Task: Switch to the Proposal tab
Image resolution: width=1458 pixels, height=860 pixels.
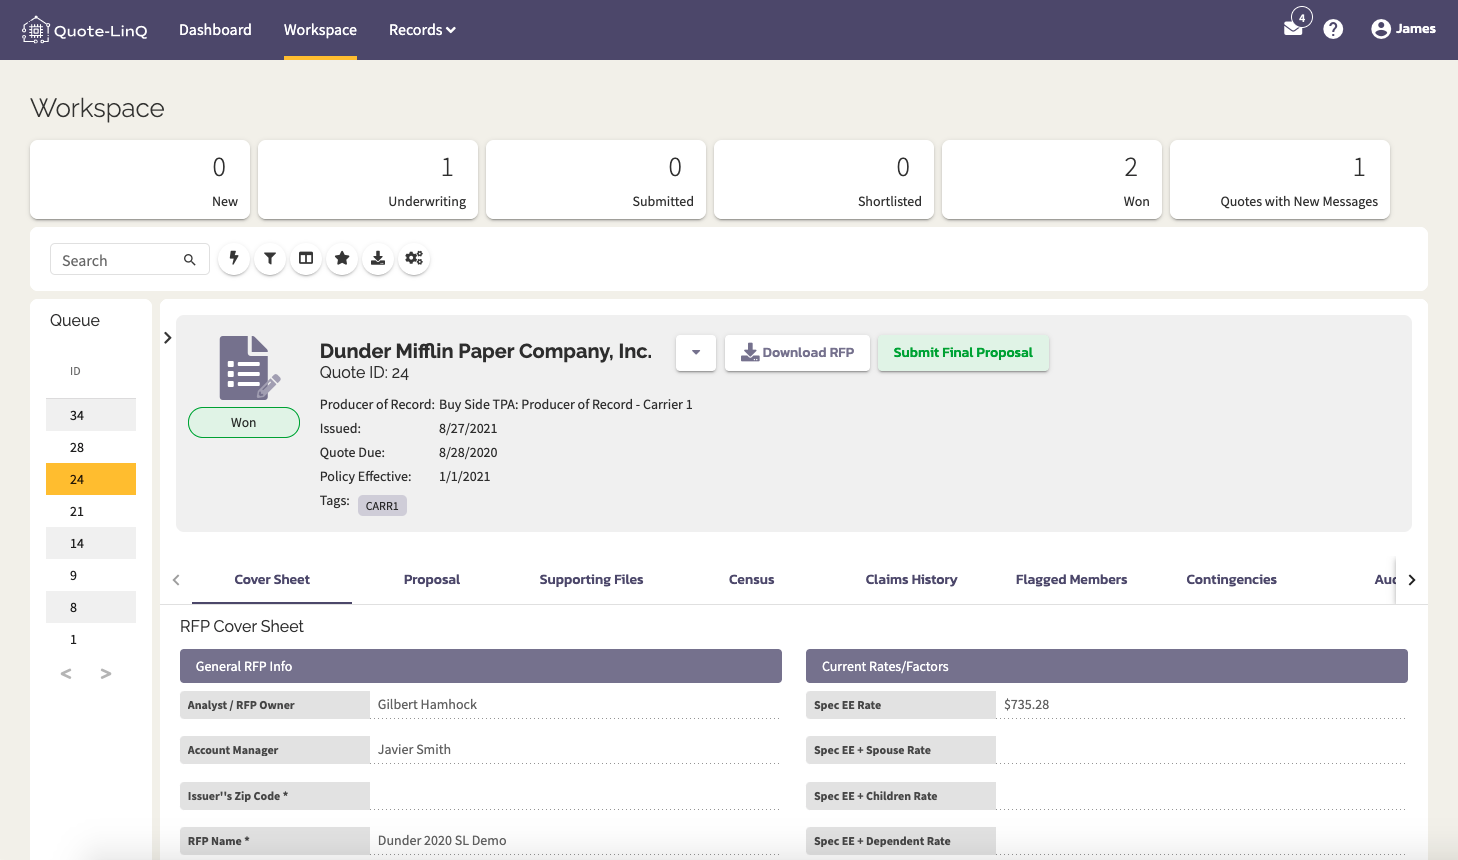Action: point(432,580)
